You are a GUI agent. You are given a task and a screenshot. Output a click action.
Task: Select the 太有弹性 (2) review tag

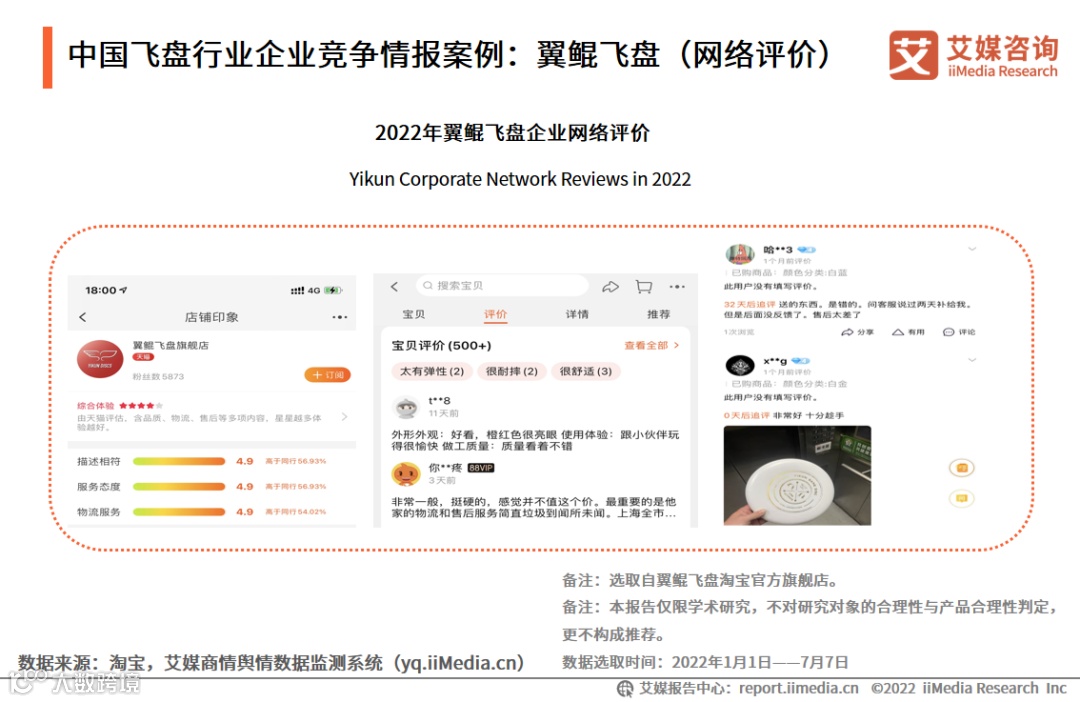tap(432, 371)
